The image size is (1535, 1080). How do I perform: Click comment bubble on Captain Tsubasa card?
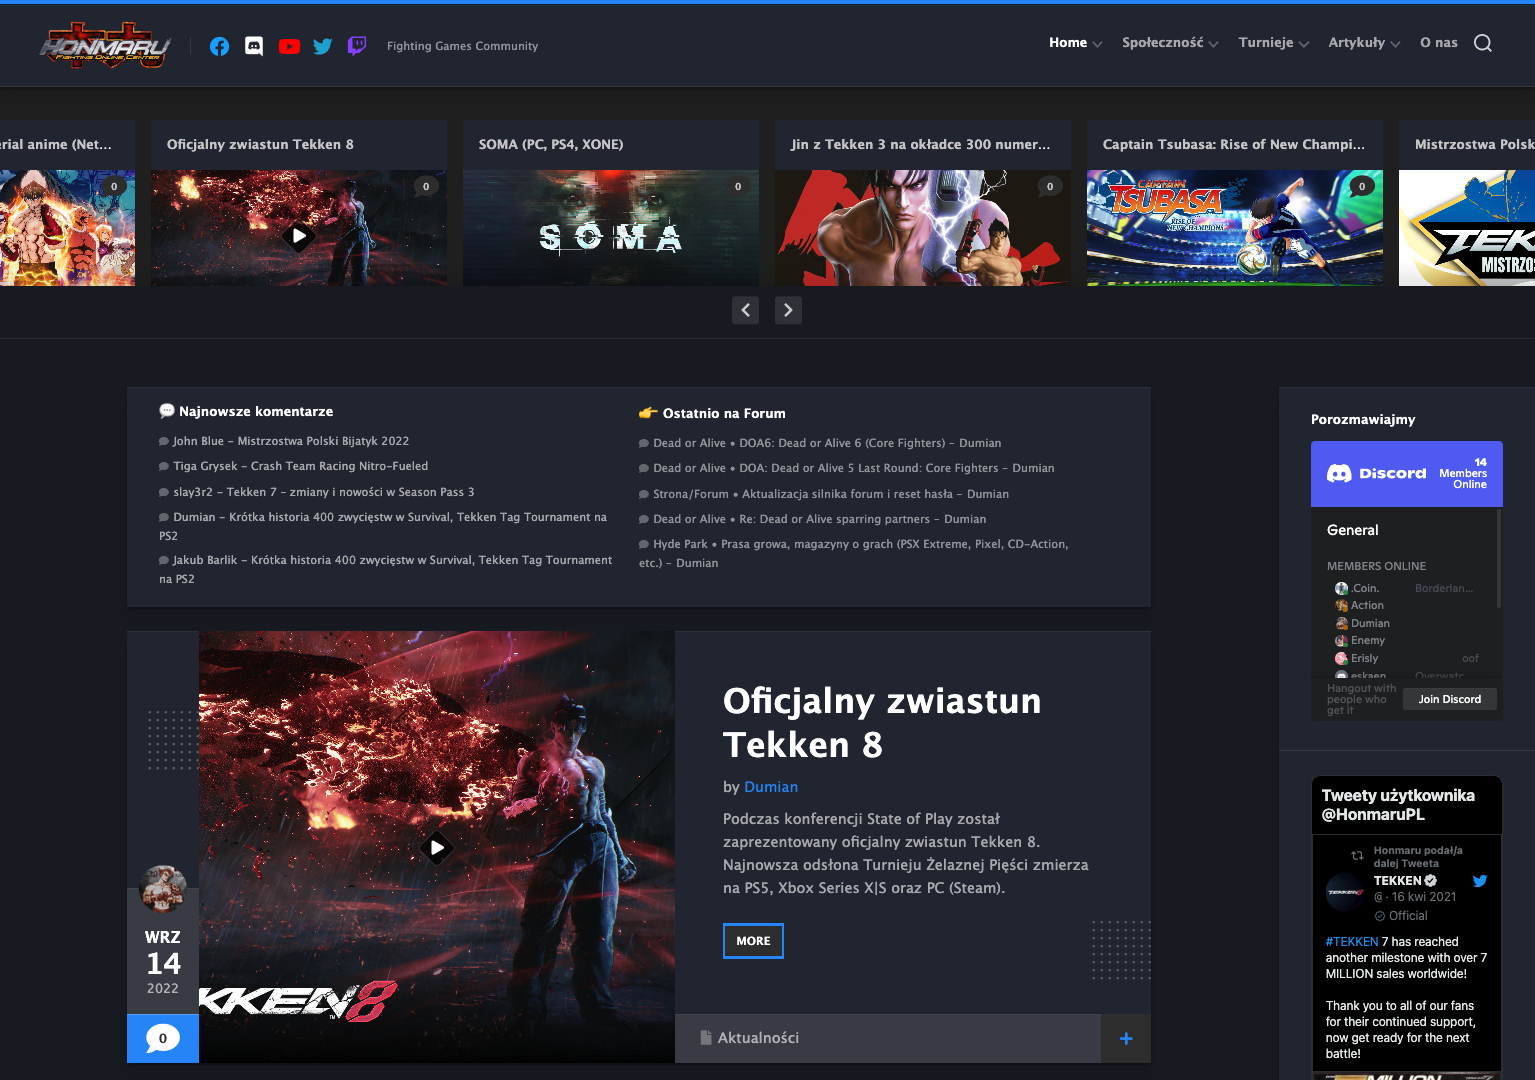click(1362, 186)
